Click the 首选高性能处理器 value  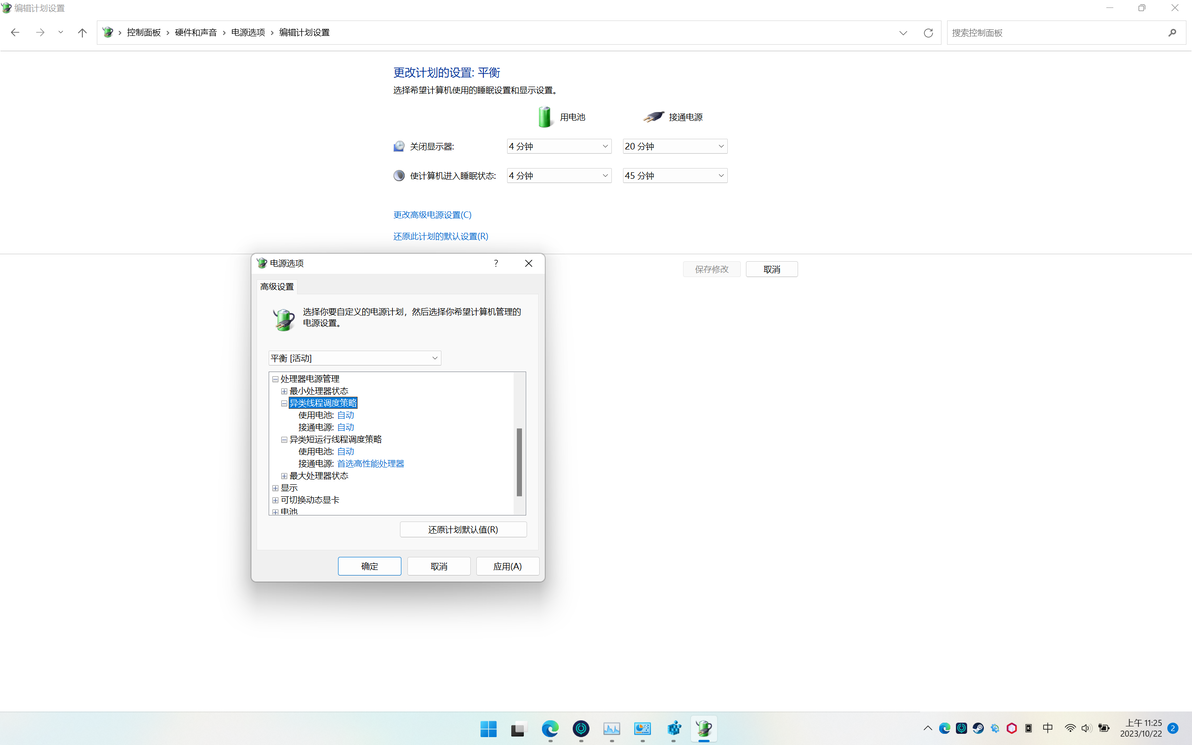370,464
